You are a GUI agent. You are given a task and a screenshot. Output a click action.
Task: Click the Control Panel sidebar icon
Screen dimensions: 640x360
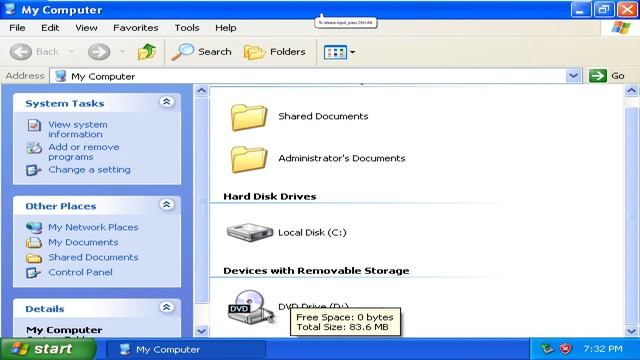33,273
